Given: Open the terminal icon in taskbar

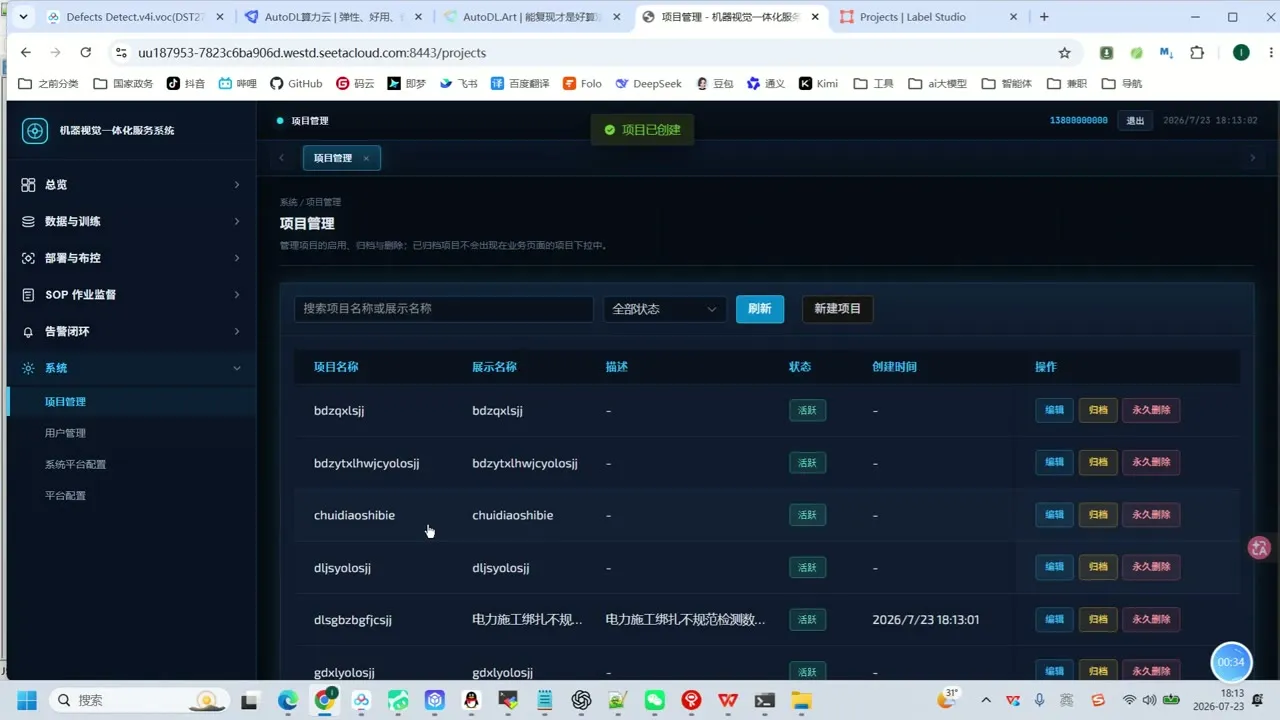Looking at the screenshot, I should click(x=764, y=700).
